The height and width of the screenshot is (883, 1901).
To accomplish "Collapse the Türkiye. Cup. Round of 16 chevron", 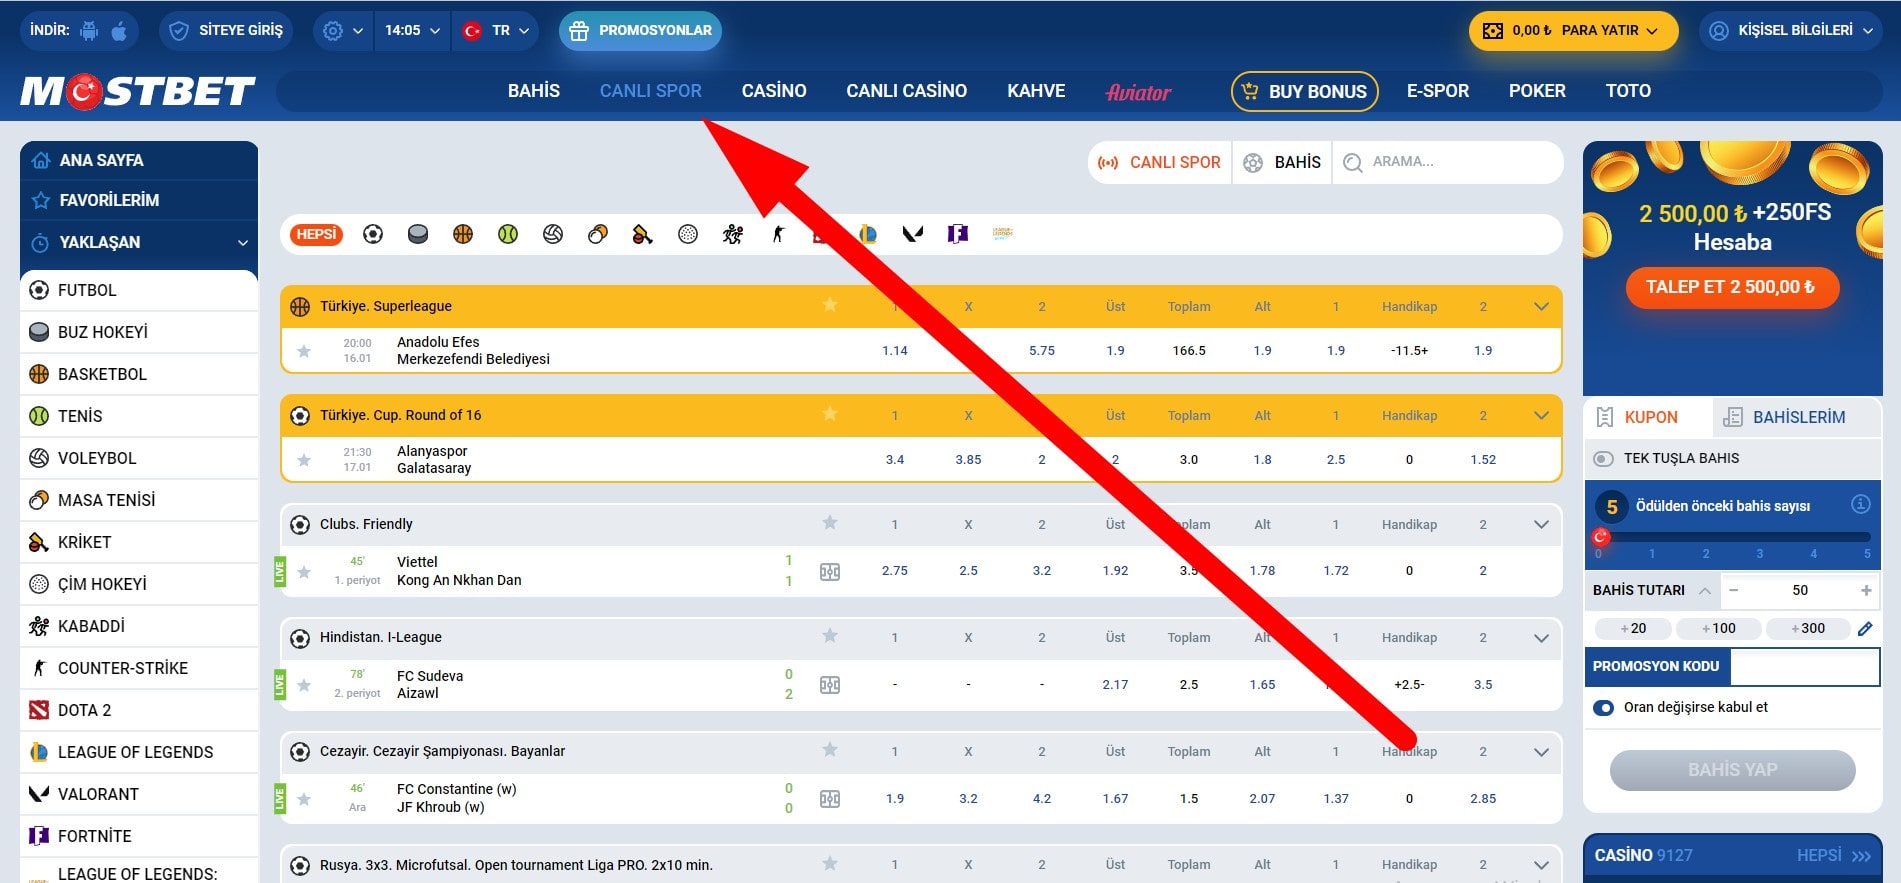I will 1541,415.
